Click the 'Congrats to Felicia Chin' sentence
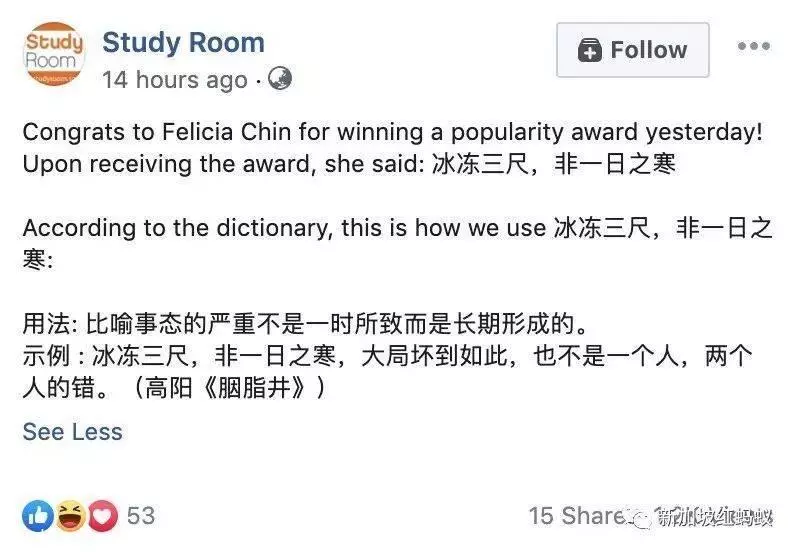 coord(393,132)
